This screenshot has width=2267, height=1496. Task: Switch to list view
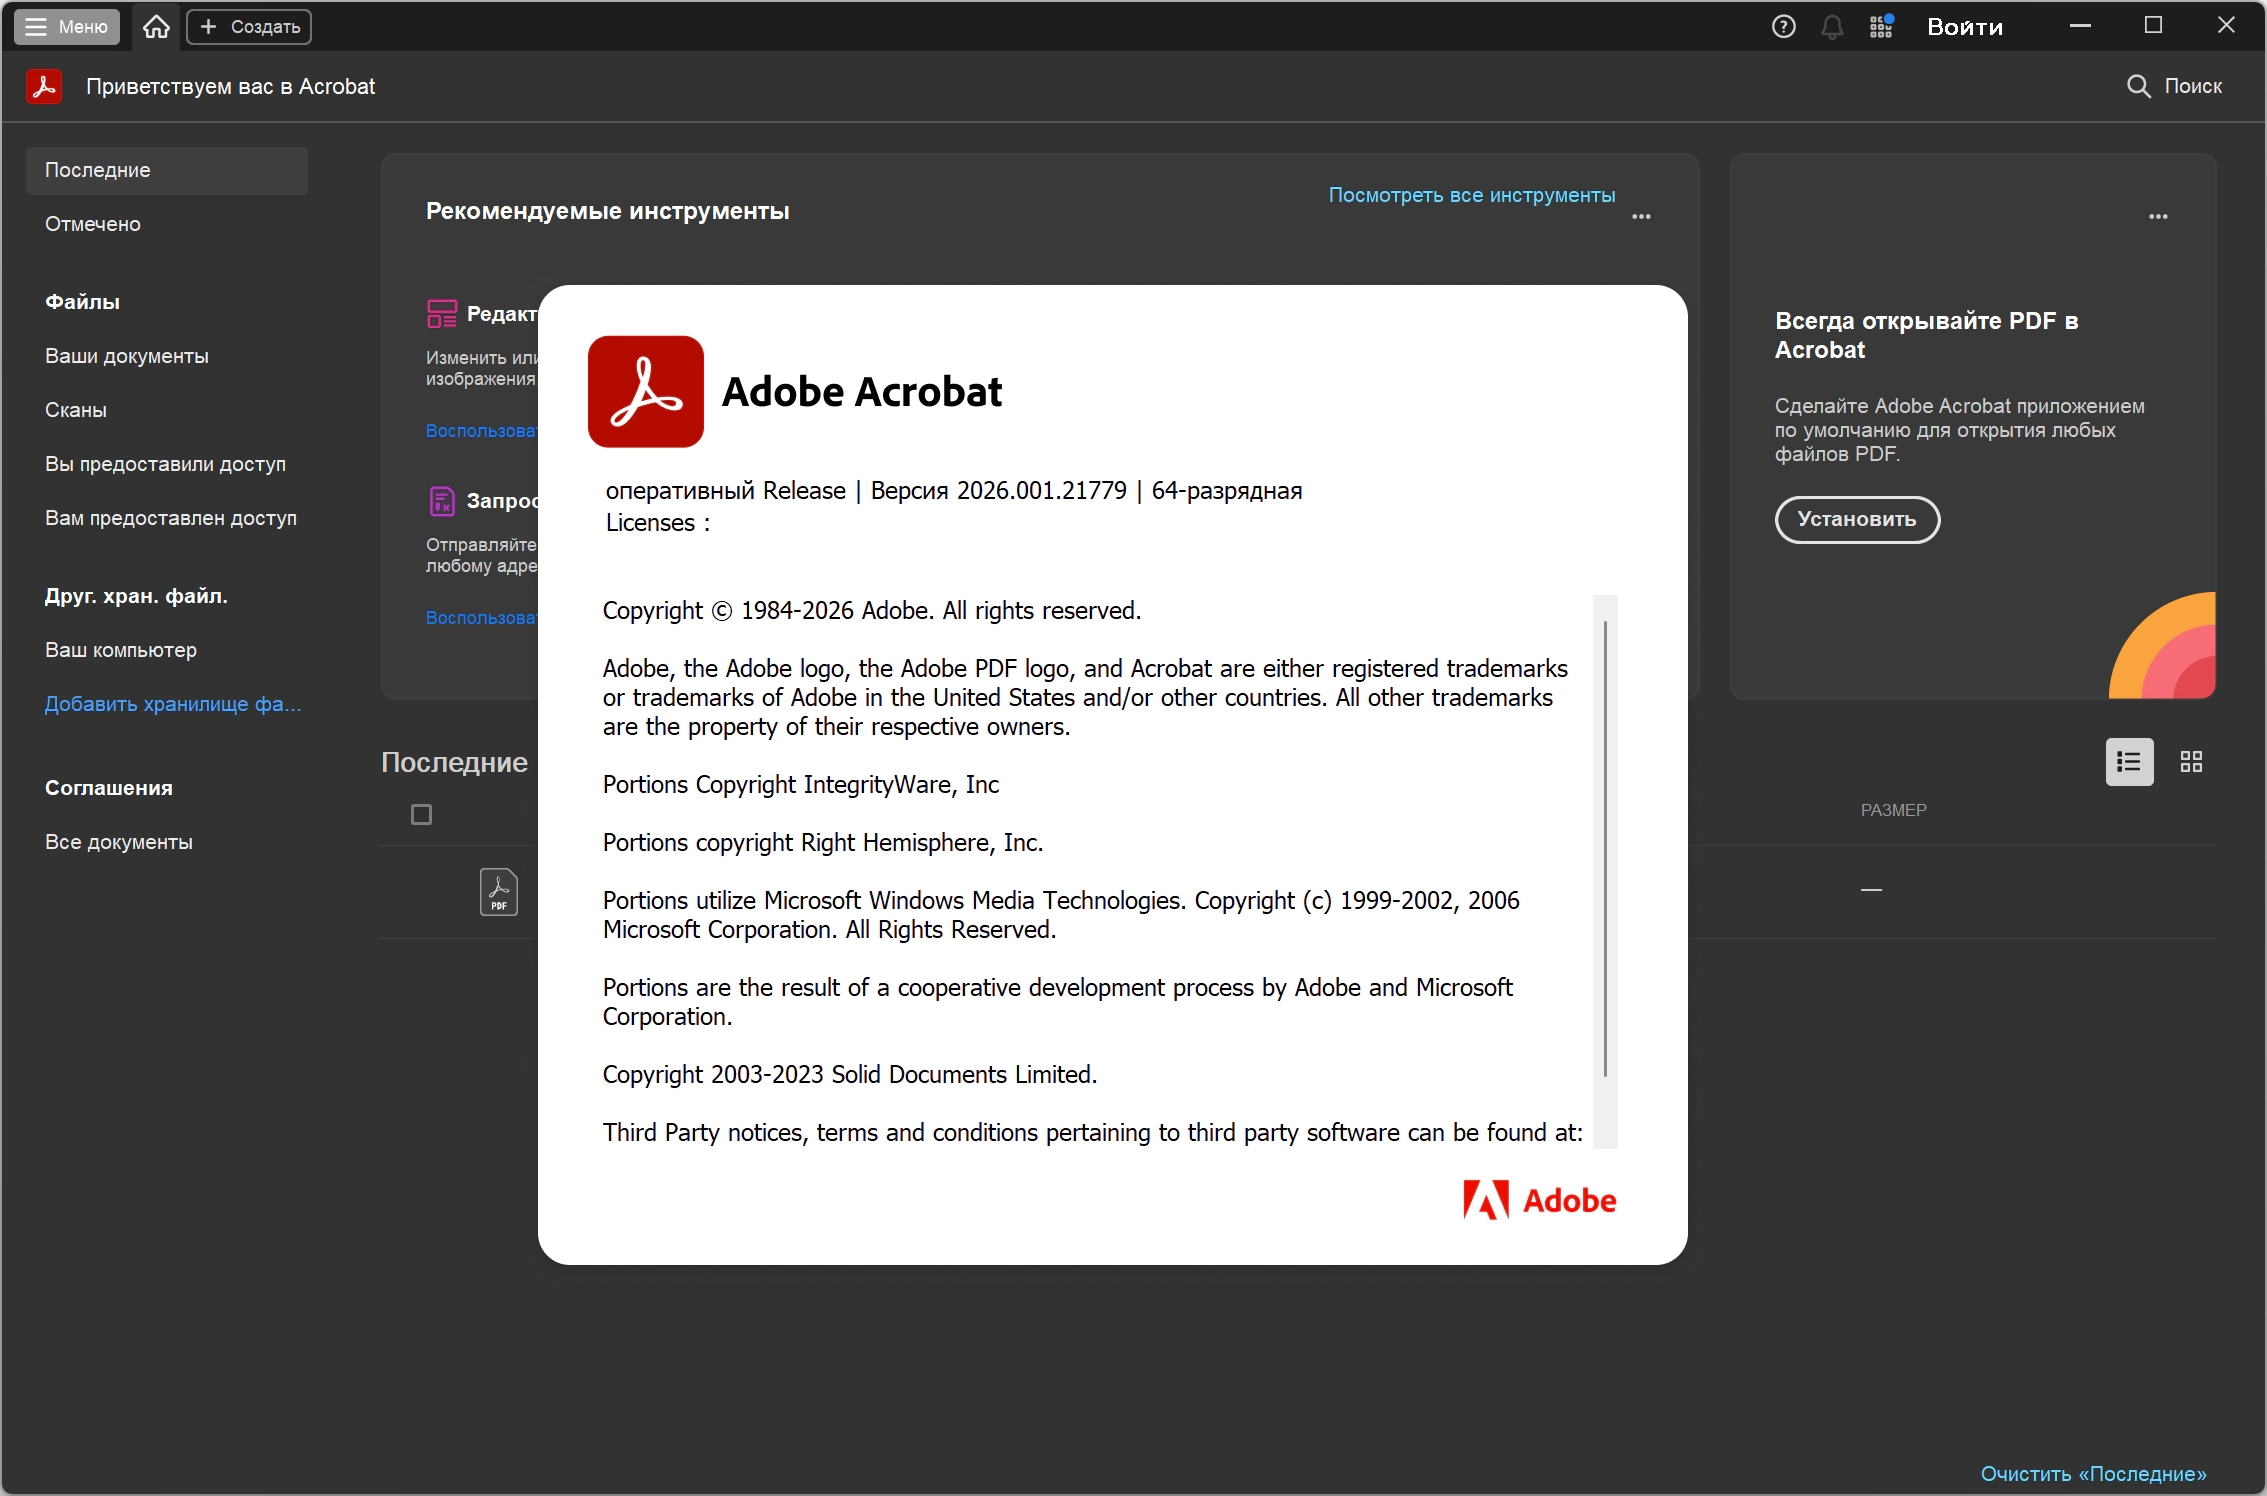tap(2129, 762)
